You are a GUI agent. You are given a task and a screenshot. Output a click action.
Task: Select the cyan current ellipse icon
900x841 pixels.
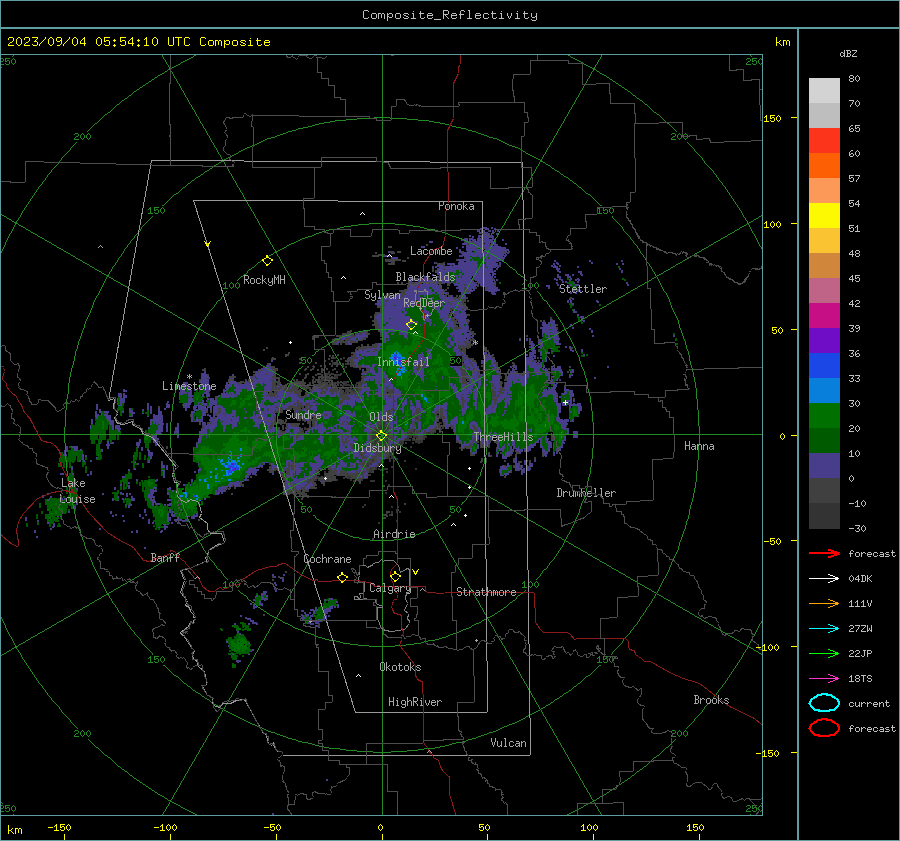pyautogui.click(x=824, y=703)
